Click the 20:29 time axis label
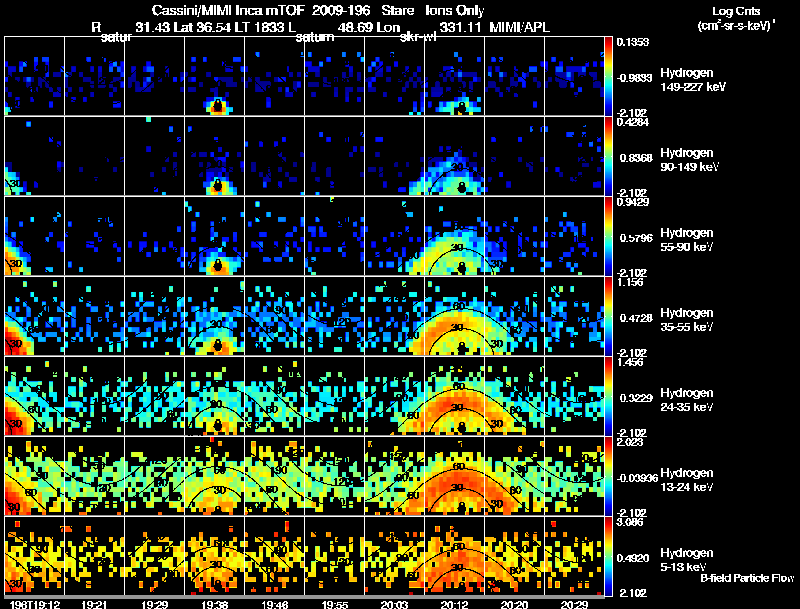This screenshot has height=609, width=800. [x=574, y=605]
